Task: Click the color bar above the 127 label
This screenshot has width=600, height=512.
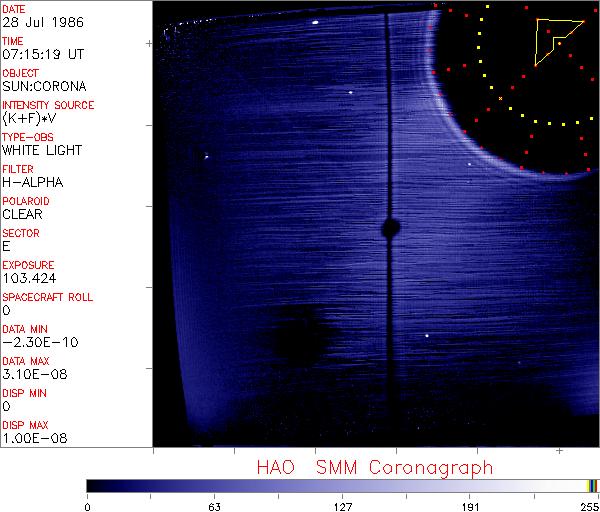Action: pos(343,486)
